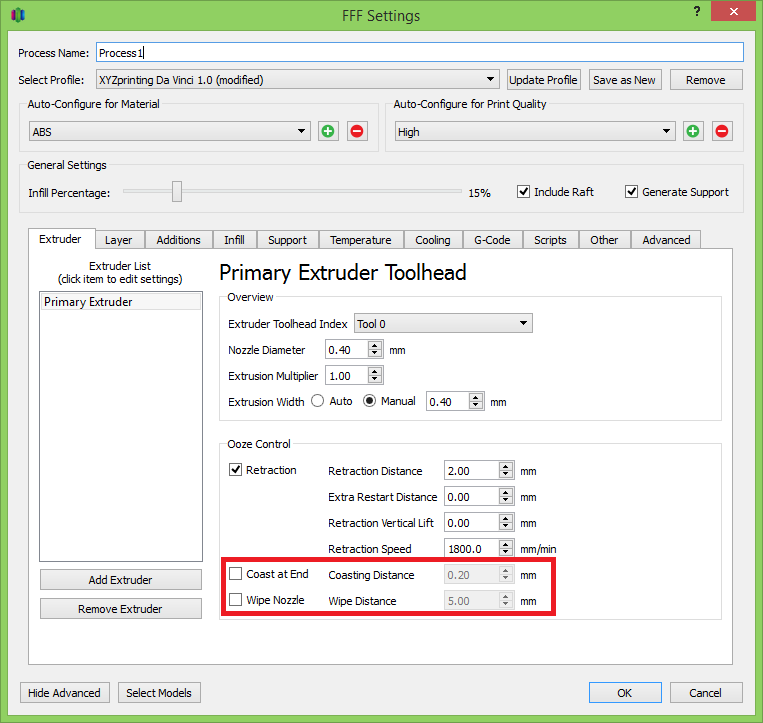Open the Select Profile dropdown

298,79
